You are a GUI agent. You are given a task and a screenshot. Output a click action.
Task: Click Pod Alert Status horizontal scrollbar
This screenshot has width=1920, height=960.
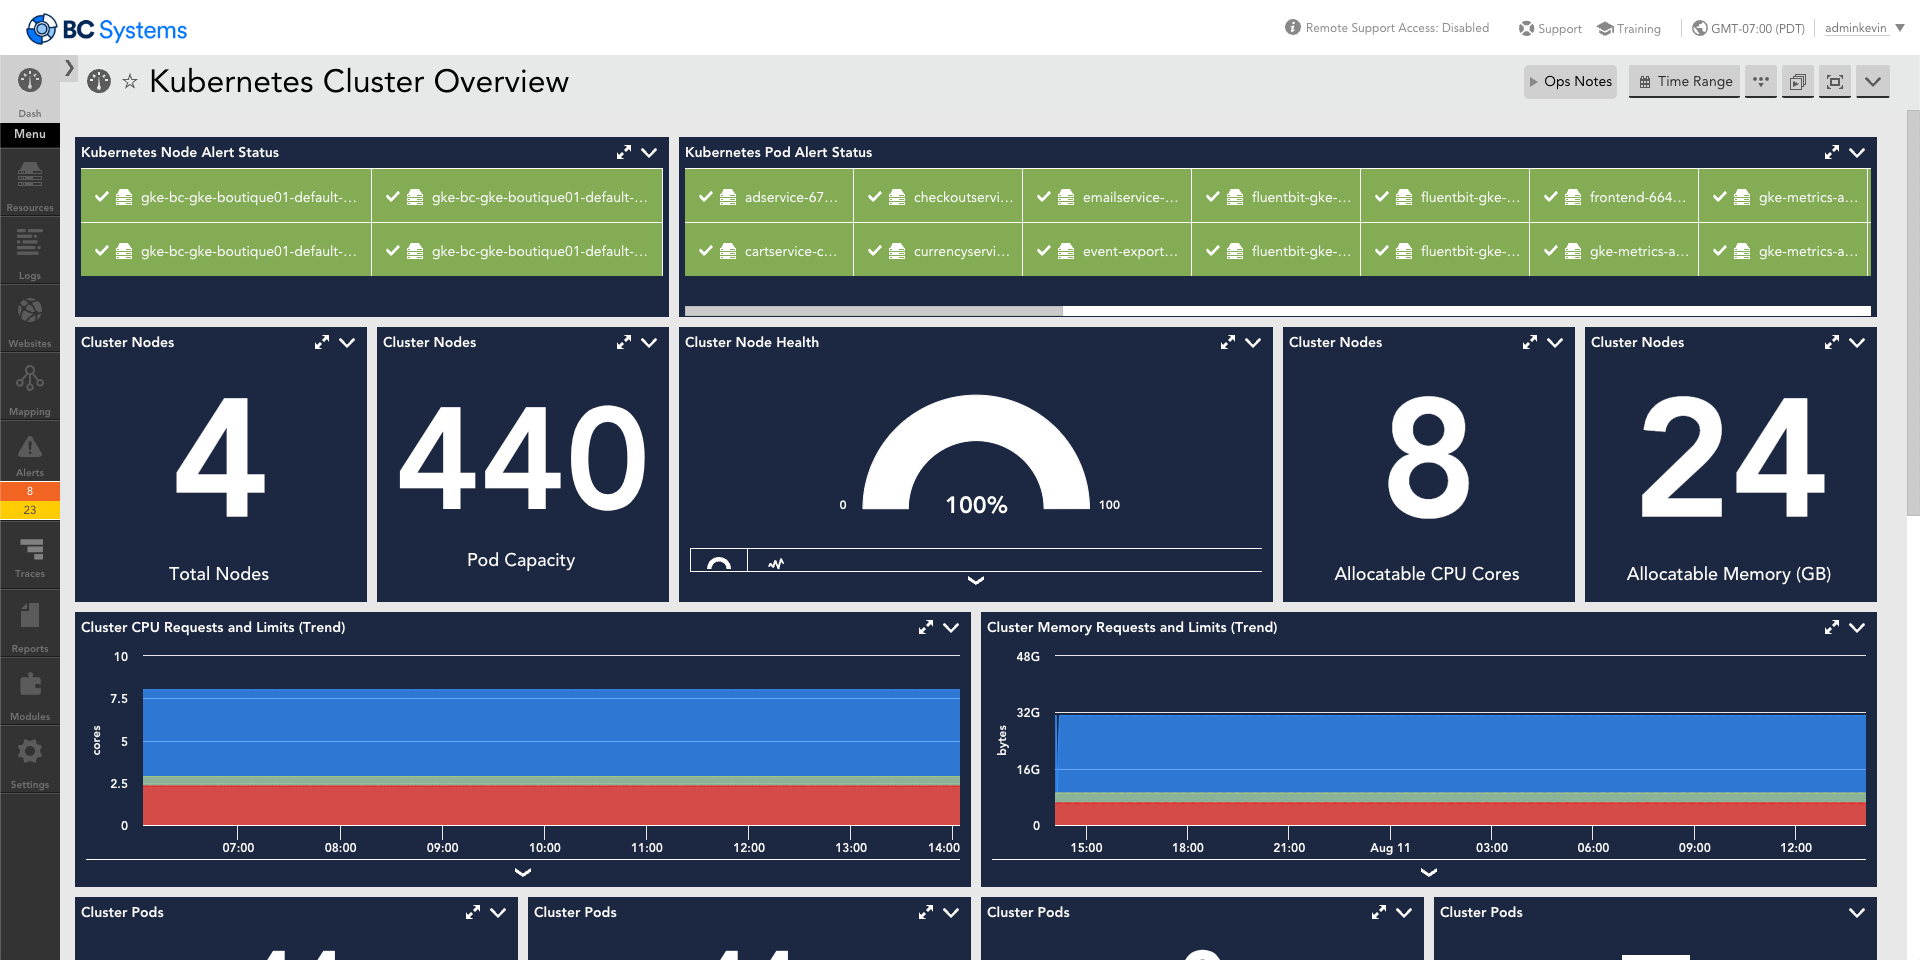click(x=874, y=311)
